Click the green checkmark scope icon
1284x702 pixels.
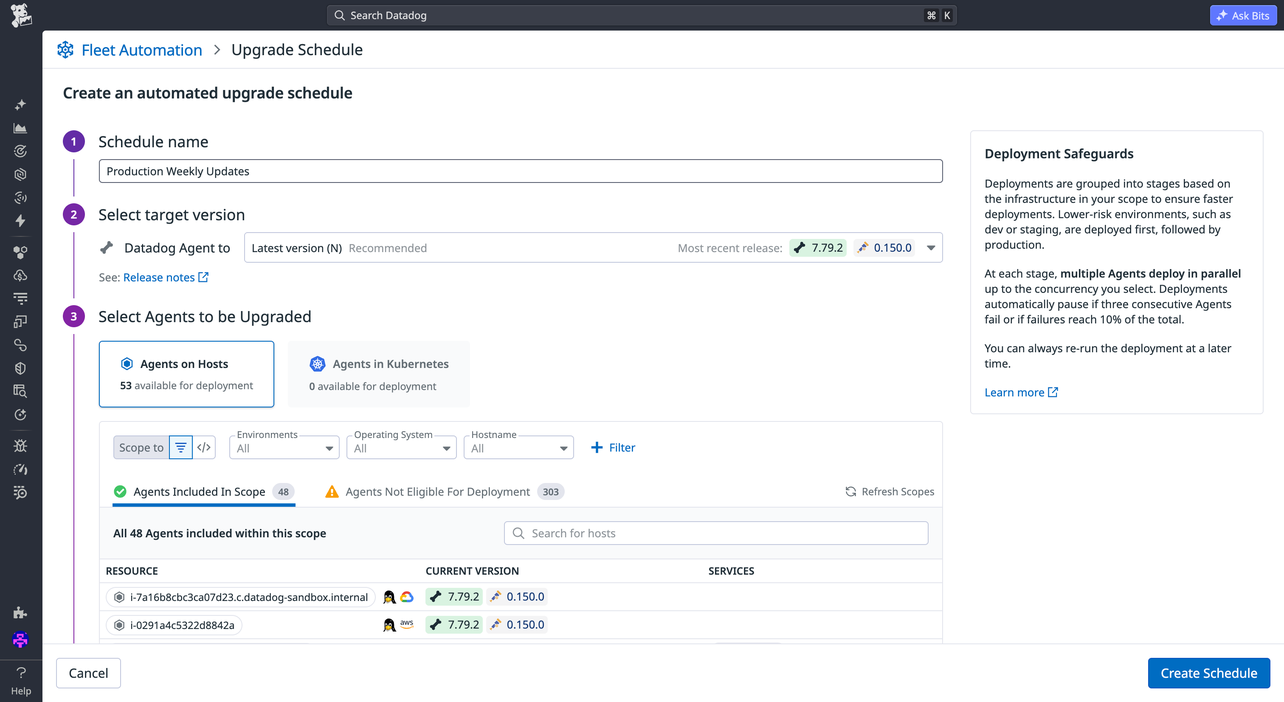pyautogui.click(x=120, y=492)
